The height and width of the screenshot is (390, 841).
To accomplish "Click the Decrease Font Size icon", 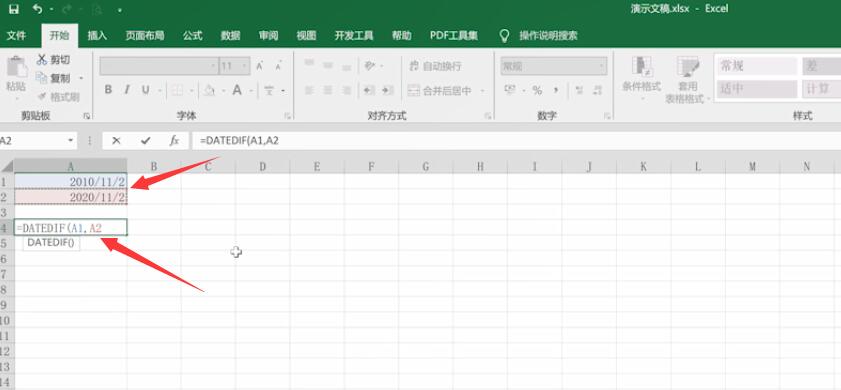I will 278,66.
